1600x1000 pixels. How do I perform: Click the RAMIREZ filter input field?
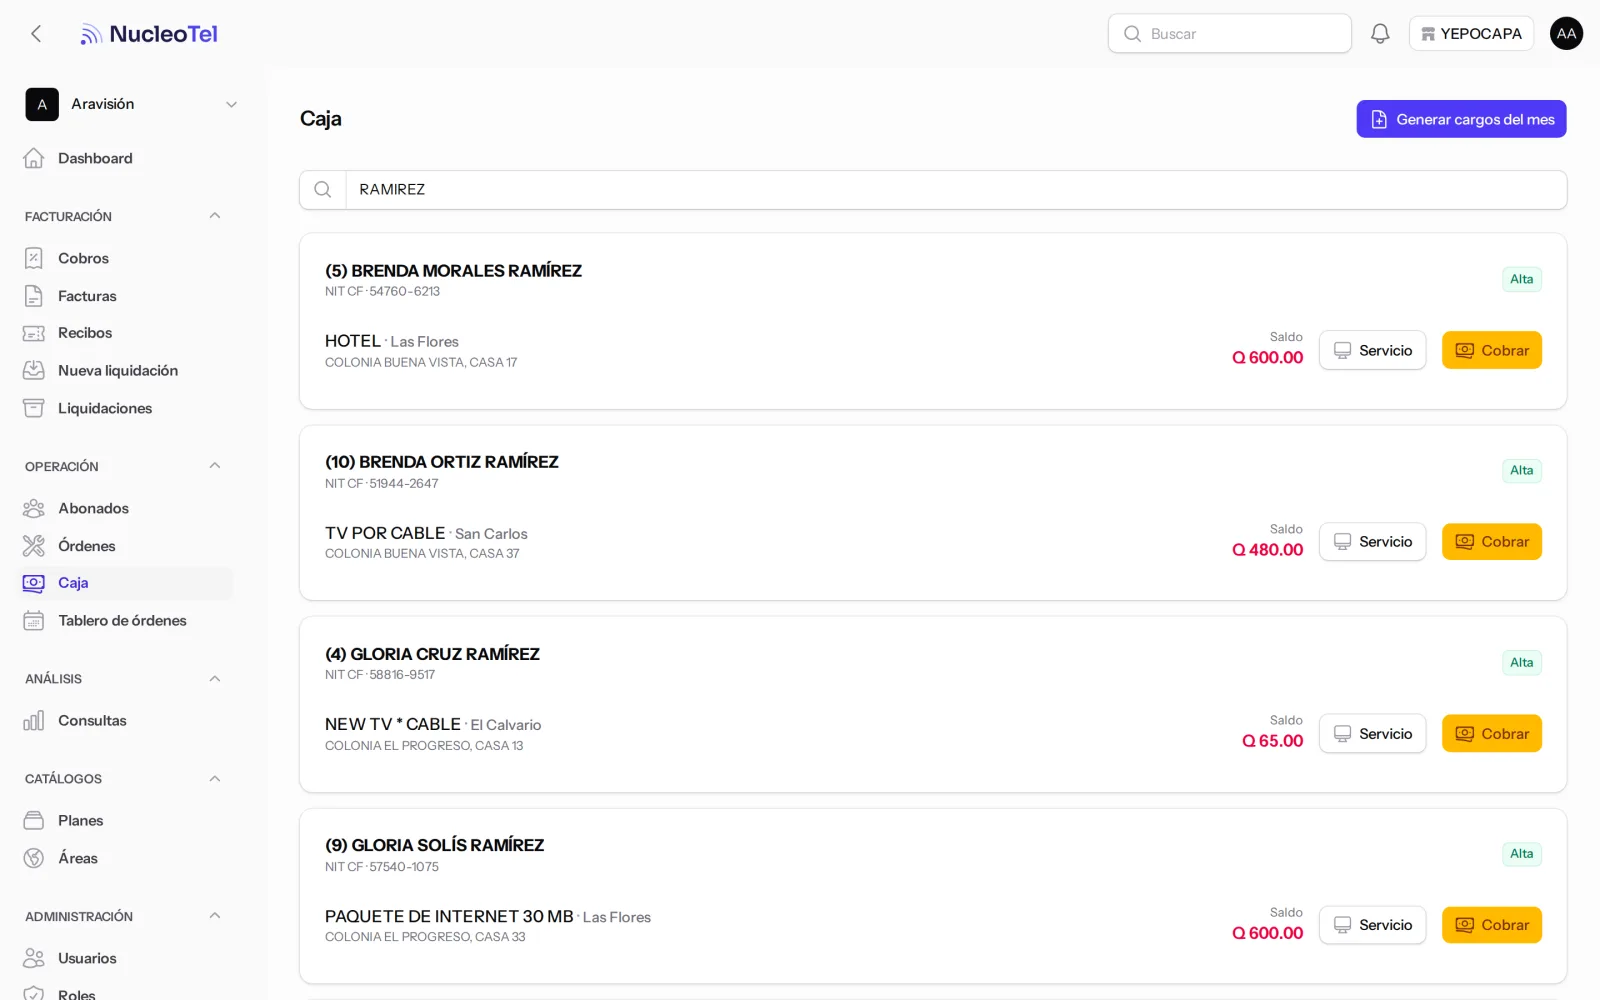[x=955, y=189]
